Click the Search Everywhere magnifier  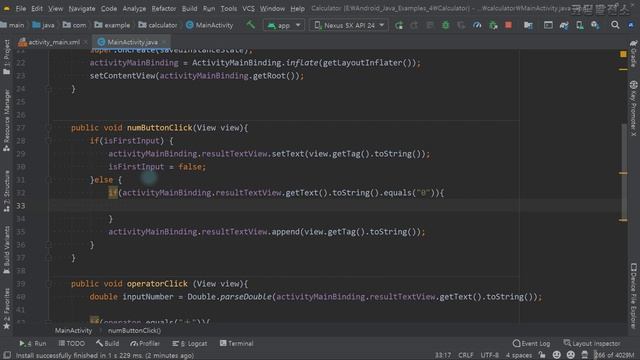tap(615, 25)
